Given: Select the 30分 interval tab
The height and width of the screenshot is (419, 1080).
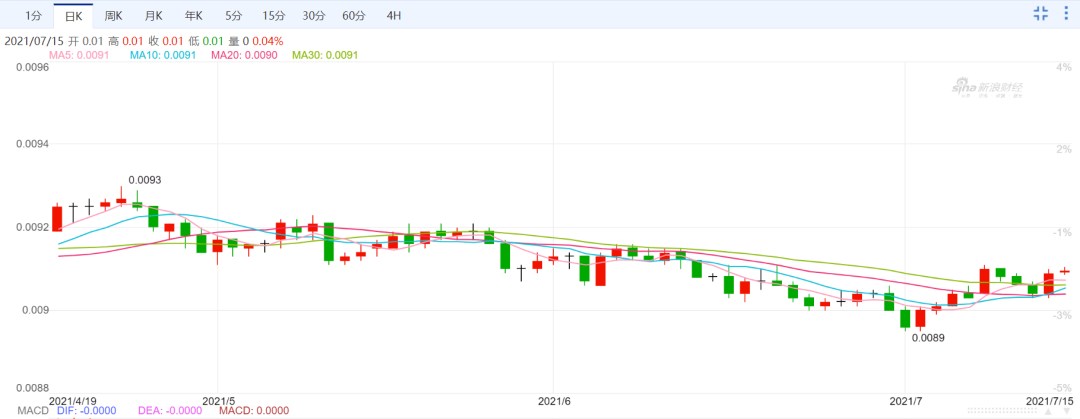Looking at the screenshot, I should coord(313,14).
